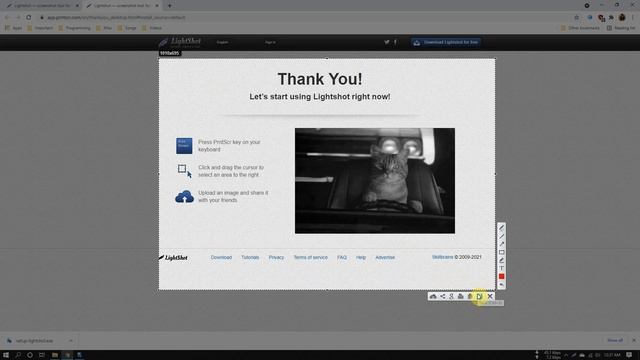Screen dimensions: 640x360
Task: Open the Reading list
Action: coord(620,28)
